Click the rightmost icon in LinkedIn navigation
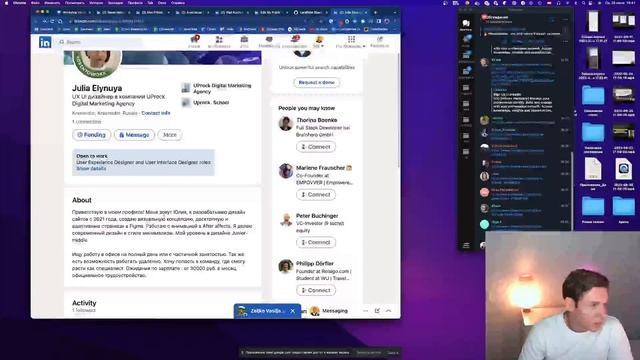 pyautogui.click(x=380, y=42)
